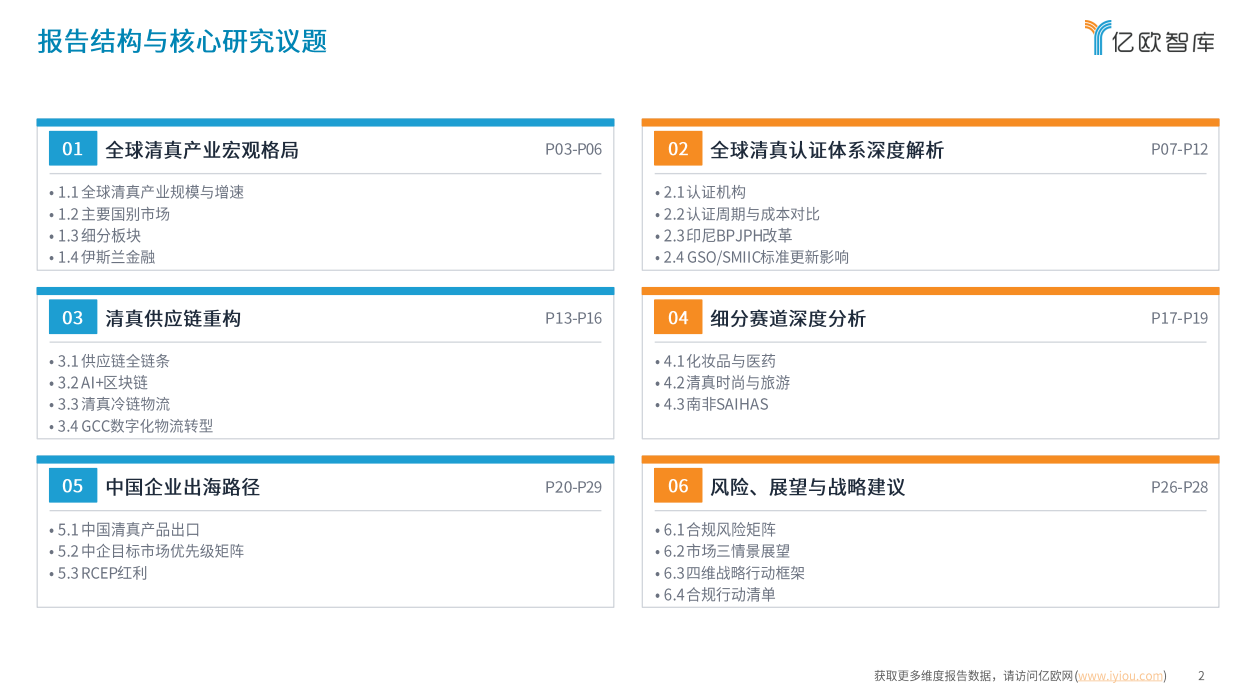Click the orange "04" chapter badge

(679, 317)
